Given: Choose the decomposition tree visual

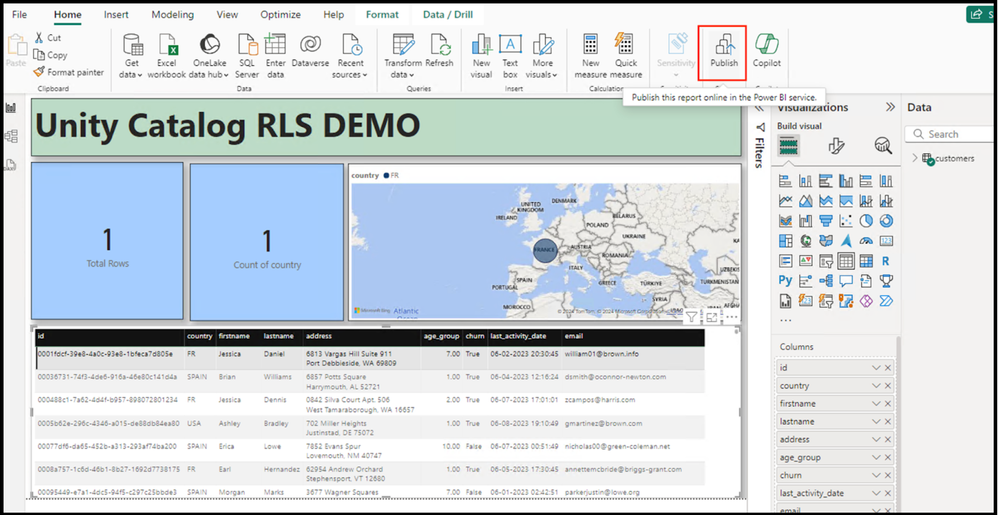Looking at the screenshot, I should tap(826, 280).
